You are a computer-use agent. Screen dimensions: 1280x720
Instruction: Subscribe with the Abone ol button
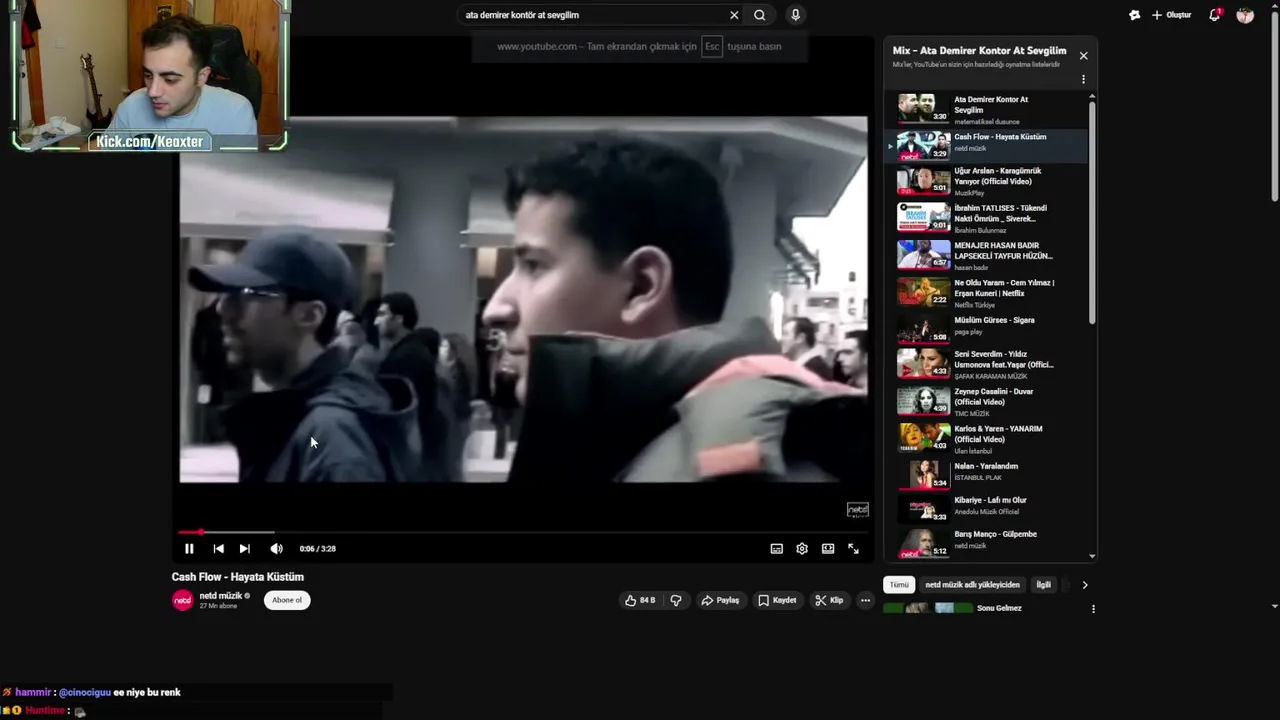point(287,600)
